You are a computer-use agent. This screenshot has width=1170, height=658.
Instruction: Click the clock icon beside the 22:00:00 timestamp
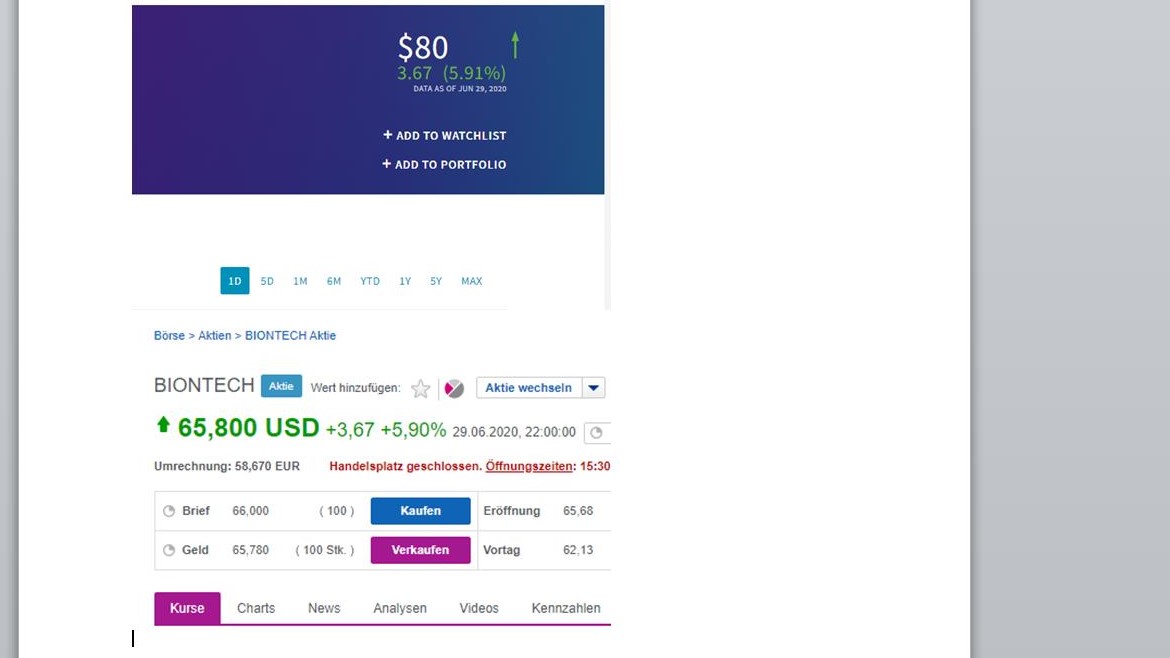597,432
